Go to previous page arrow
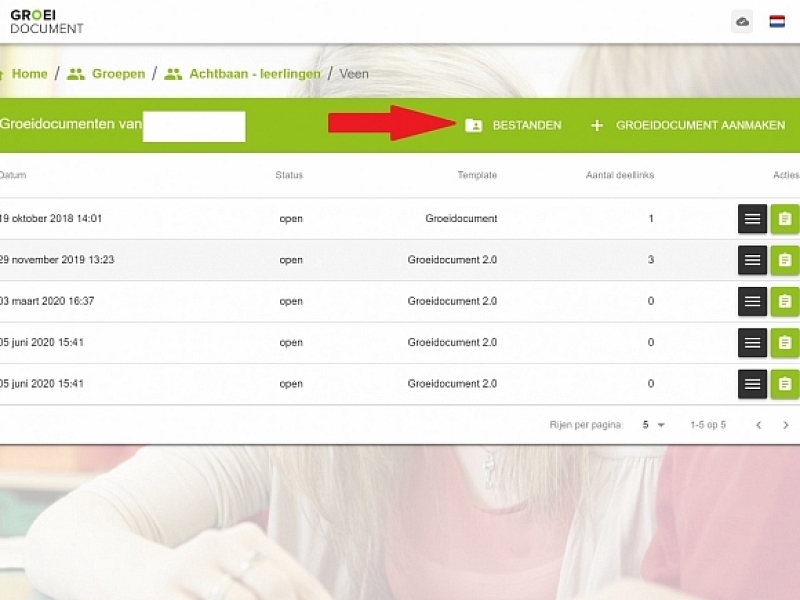800x600 pixels. pyautogui.click(x=759, y=425)
